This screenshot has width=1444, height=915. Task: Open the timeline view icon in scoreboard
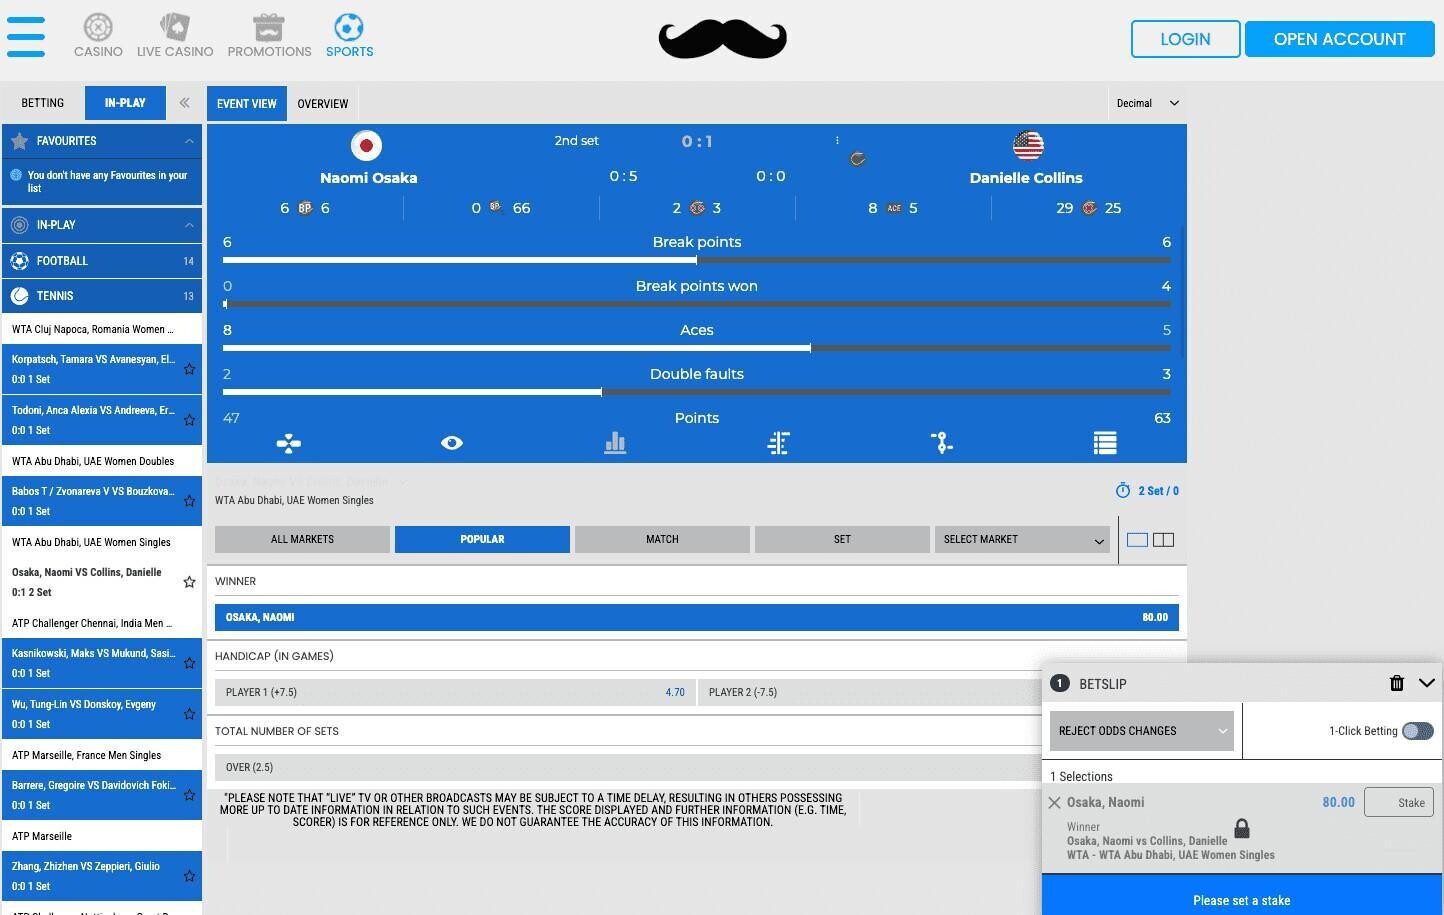pyautogui.click(x=778, y=443)
